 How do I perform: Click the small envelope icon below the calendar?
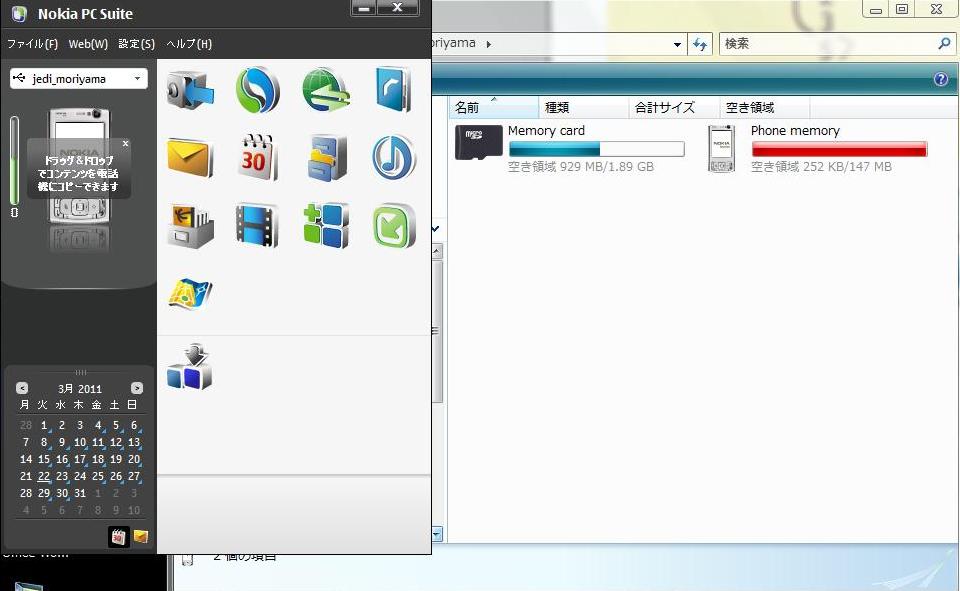pyautogui.click(x=141, y=536)
